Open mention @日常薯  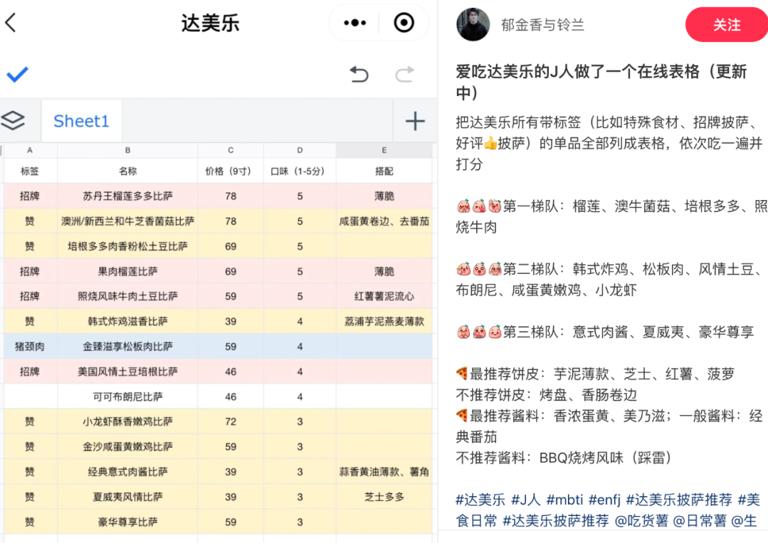[699, 520]
